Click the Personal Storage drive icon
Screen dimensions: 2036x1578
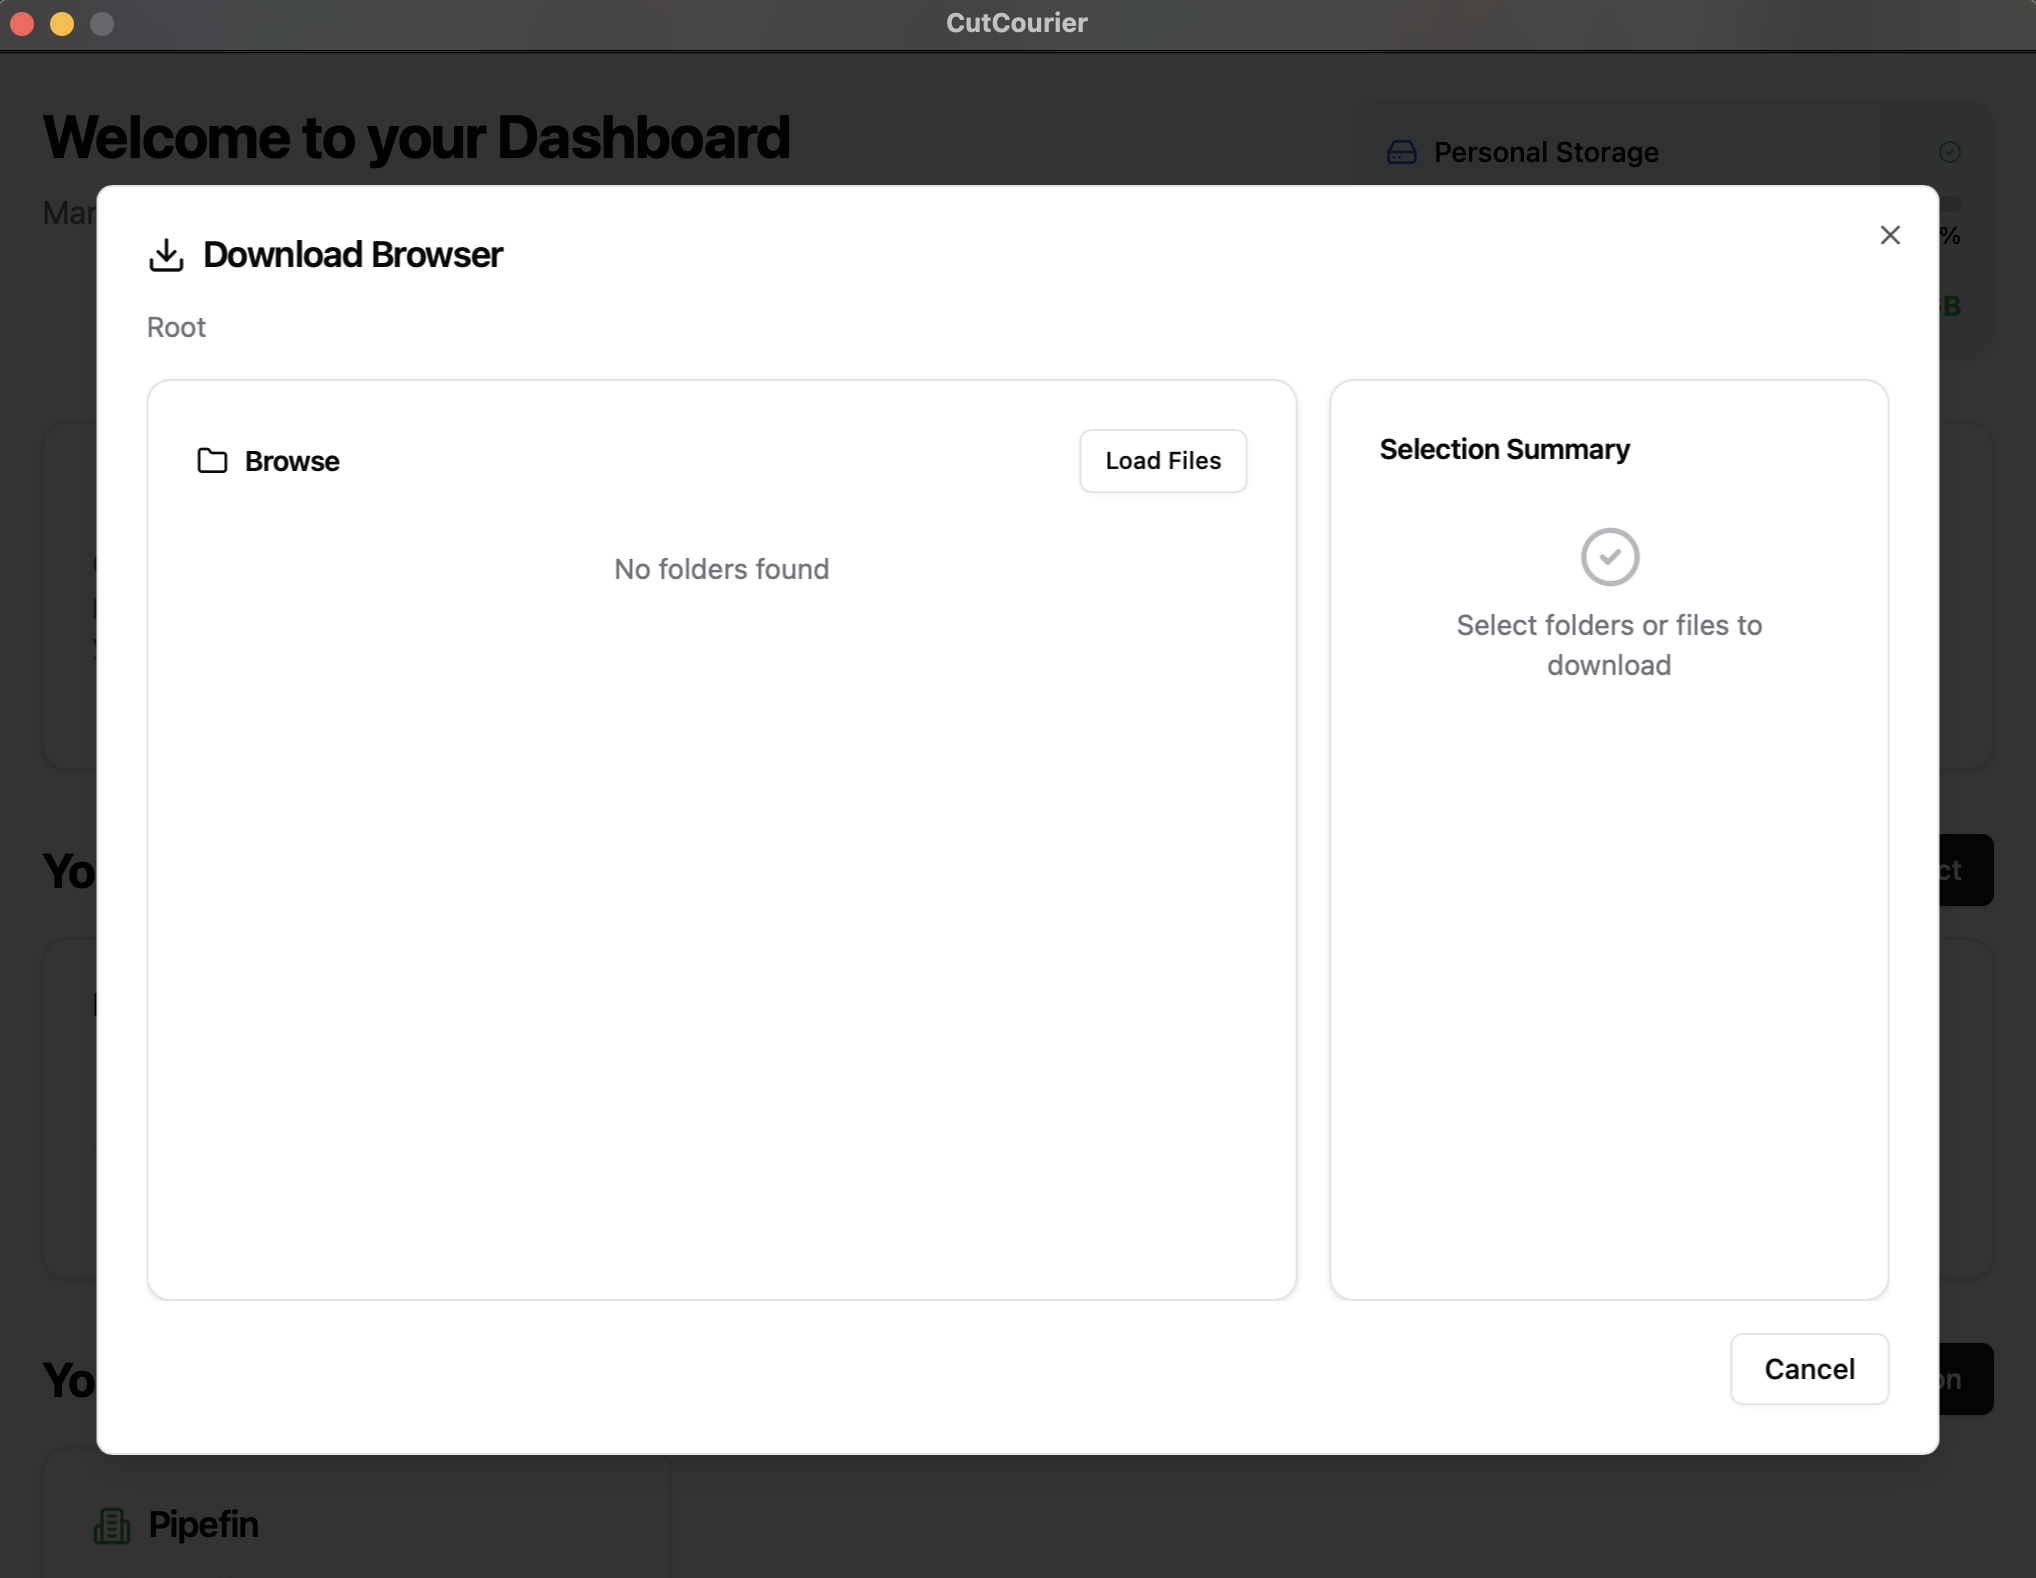[x=1401, y=152]
